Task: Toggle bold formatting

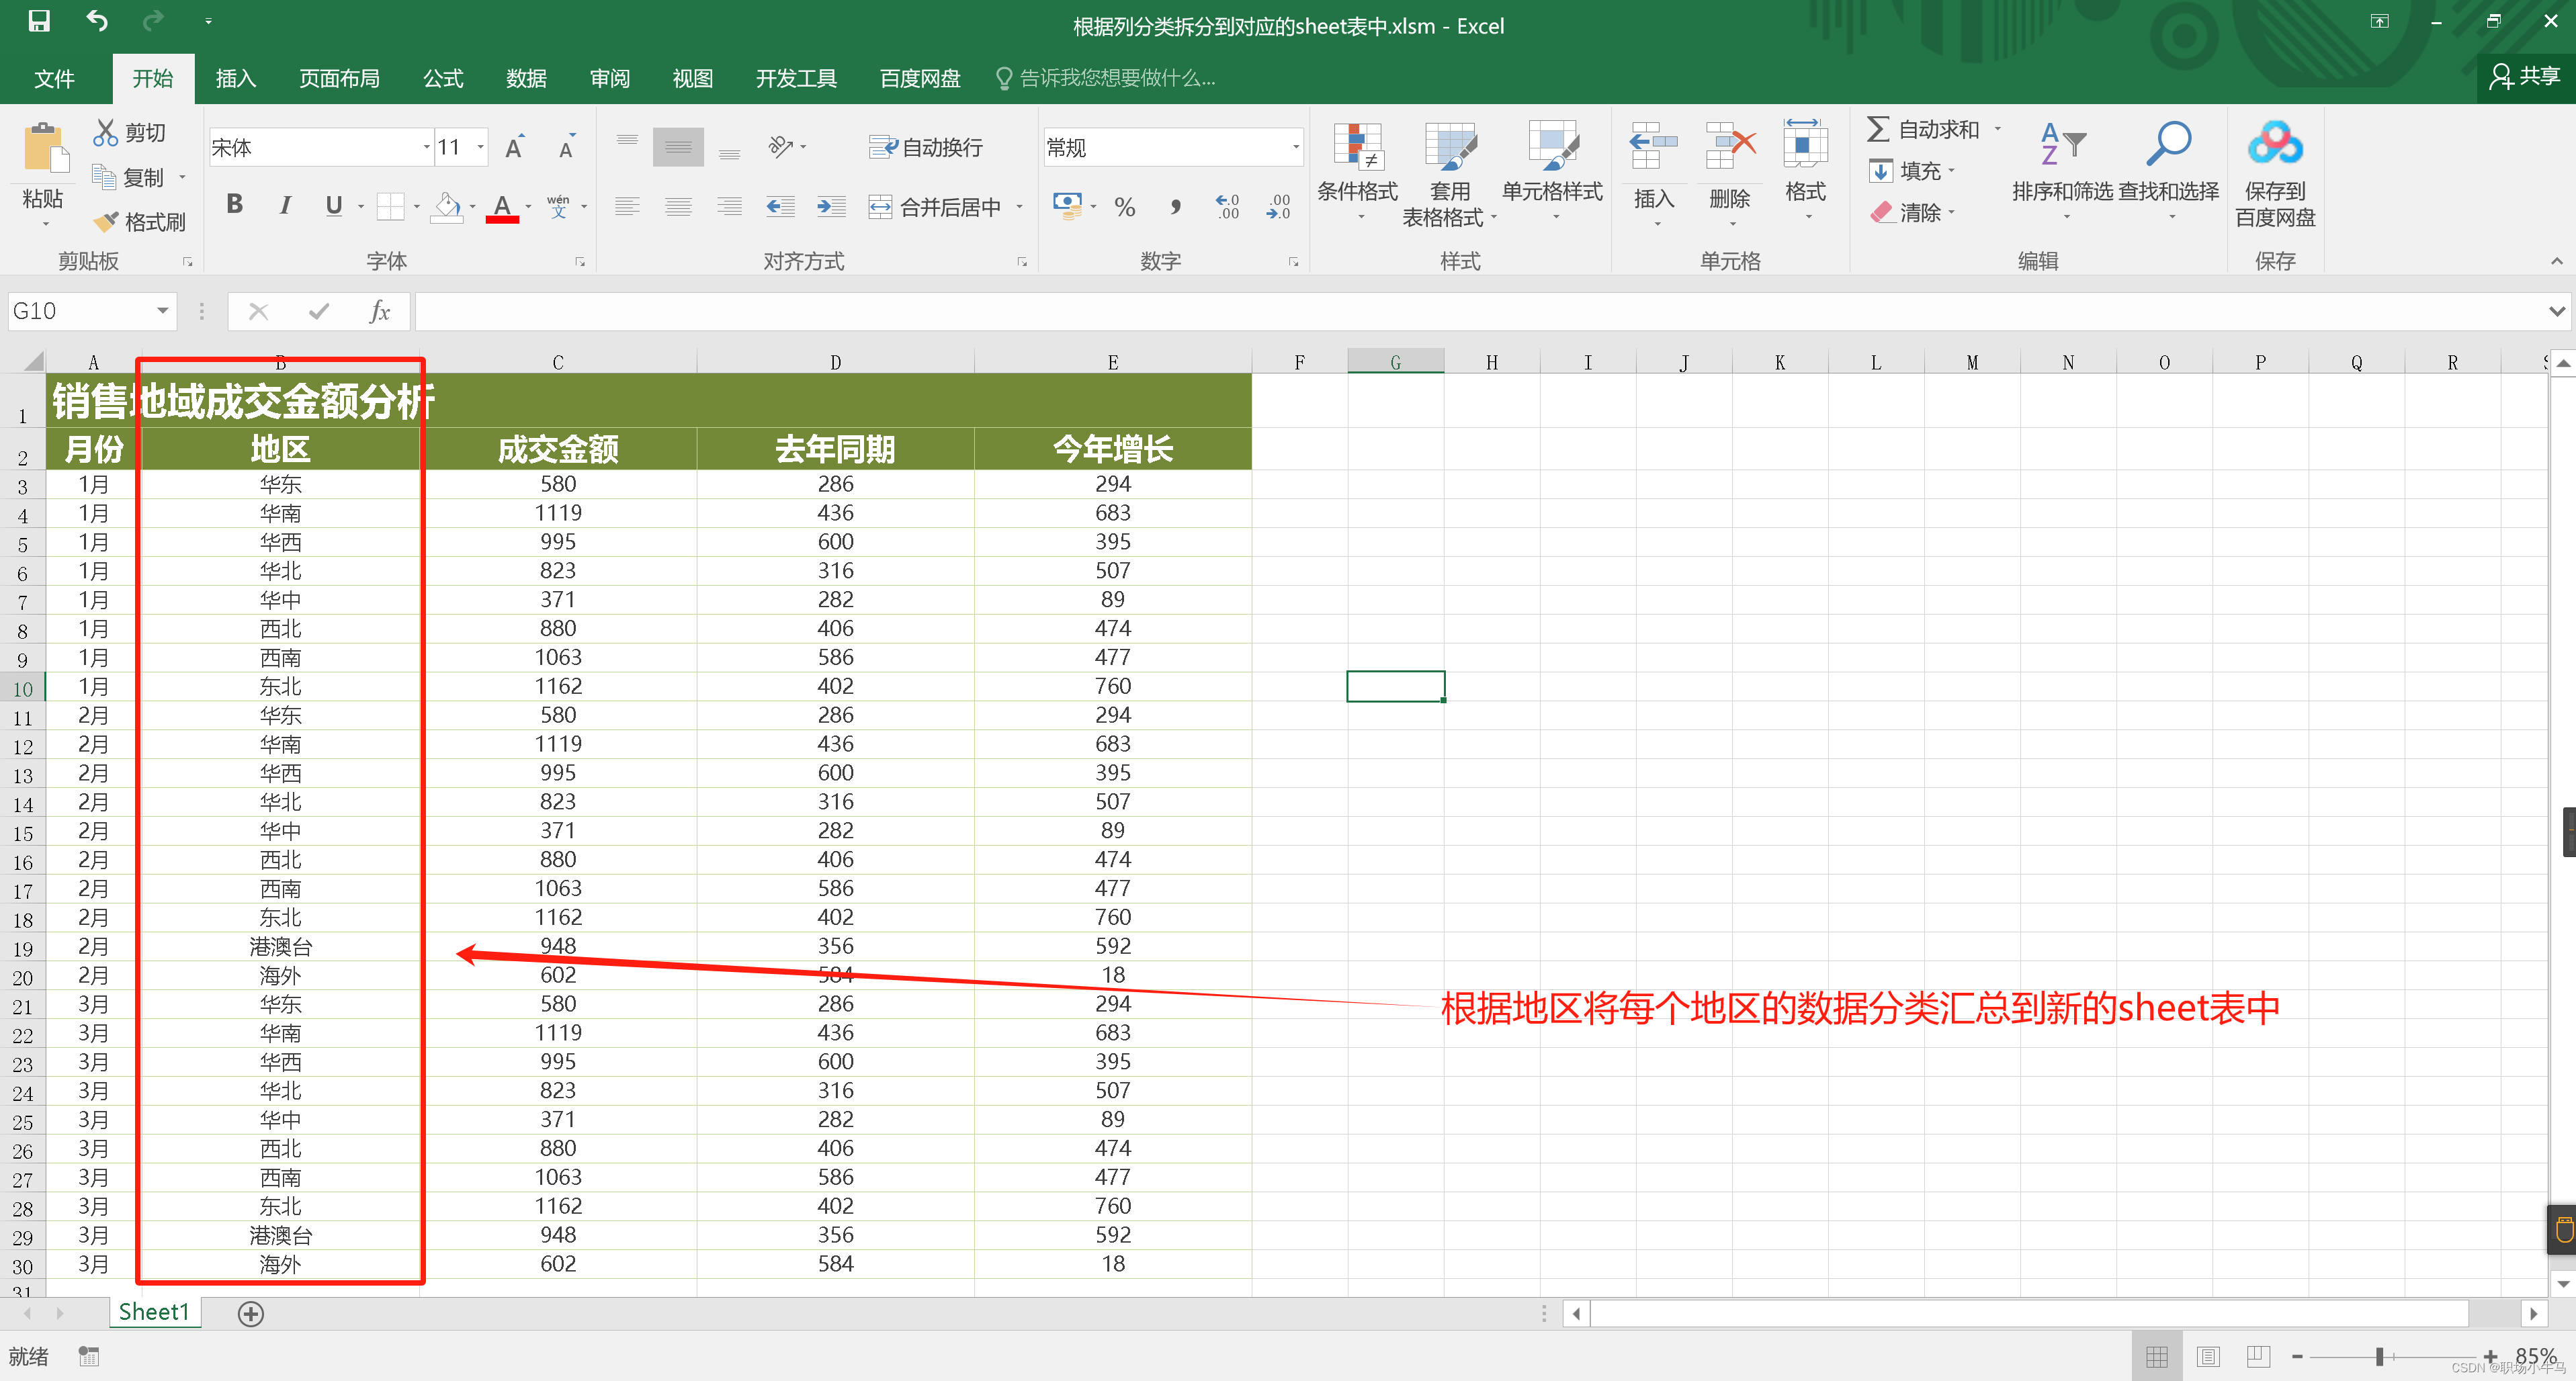Action: click(x=234, y=204)
